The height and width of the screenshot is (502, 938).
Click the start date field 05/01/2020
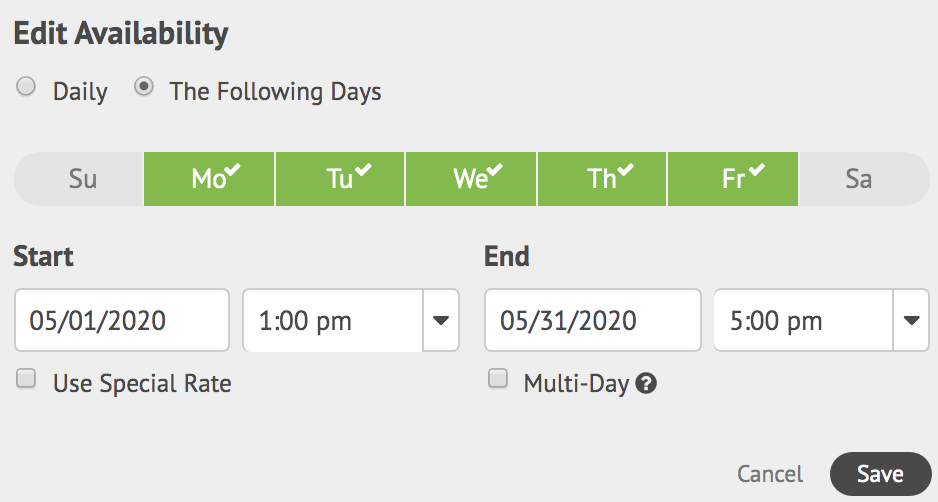(122, 321)
